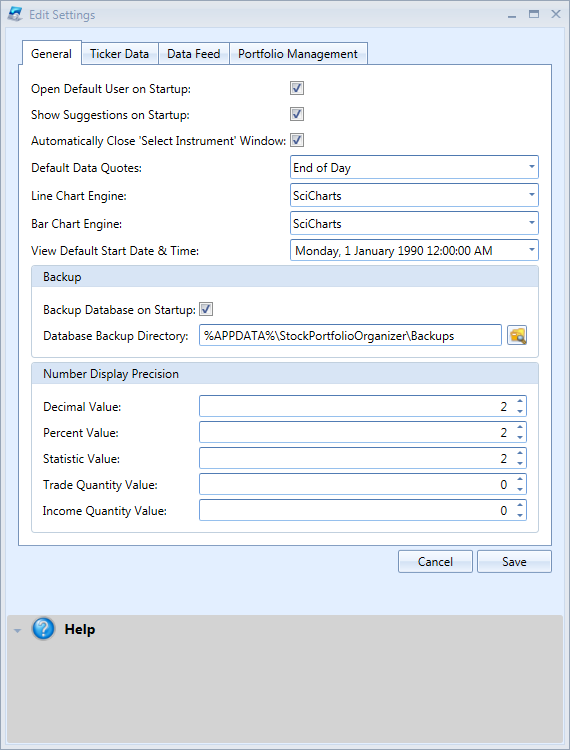Click the browse folder icon for backup directory
This screenshot has height=750, width=570.
[x=517, y=335]
